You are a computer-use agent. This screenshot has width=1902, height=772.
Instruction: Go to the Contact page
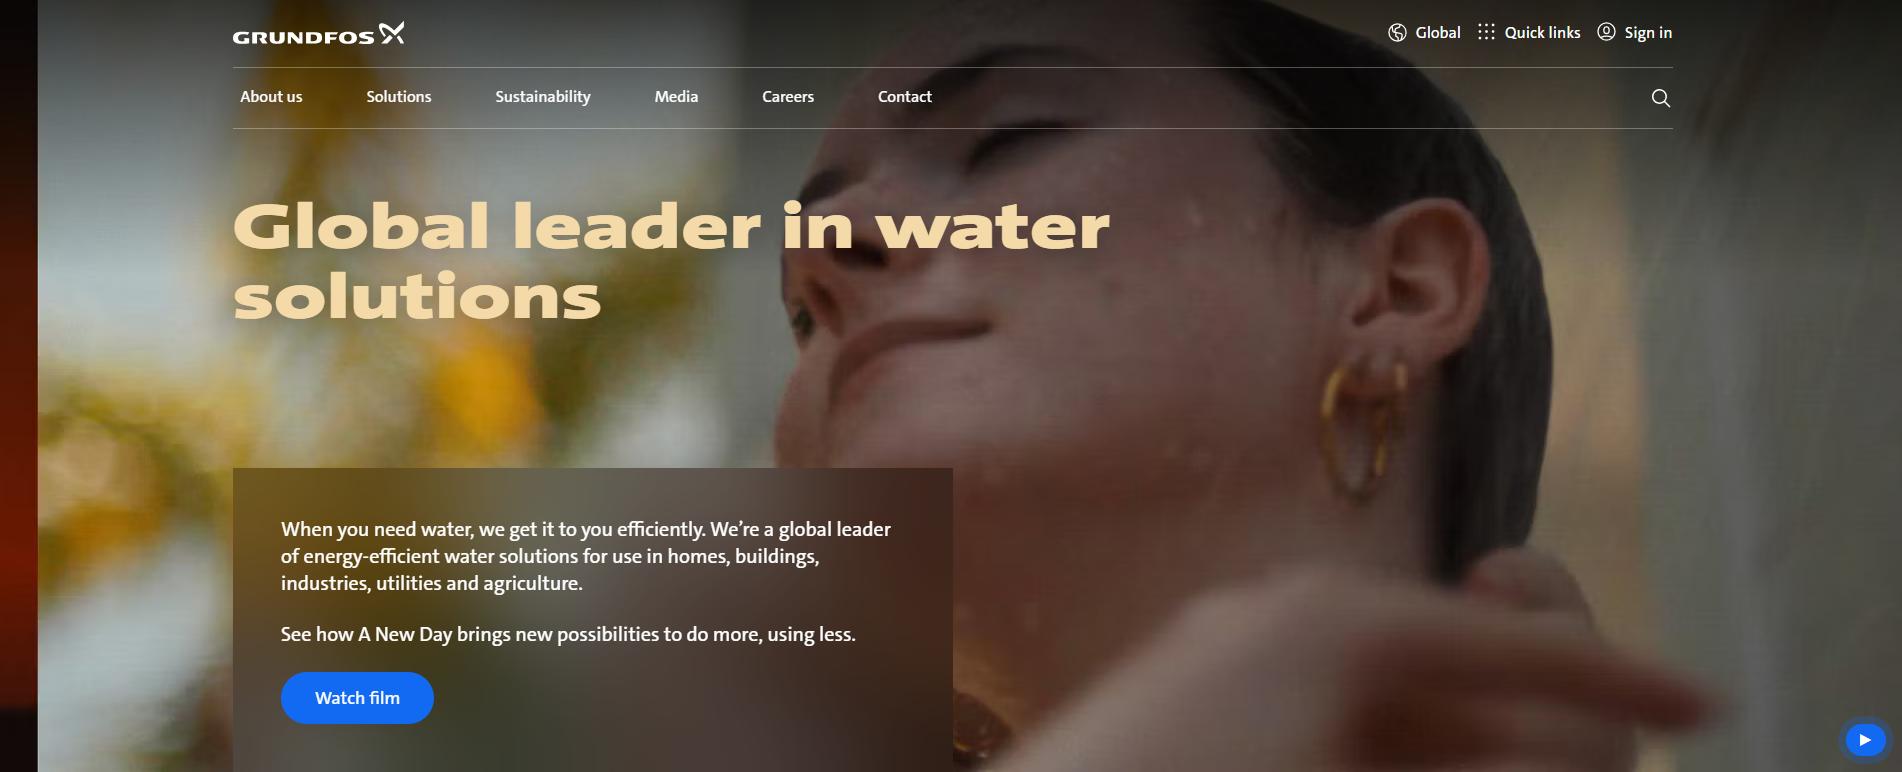pyautogui.click(x=905, y=97)
